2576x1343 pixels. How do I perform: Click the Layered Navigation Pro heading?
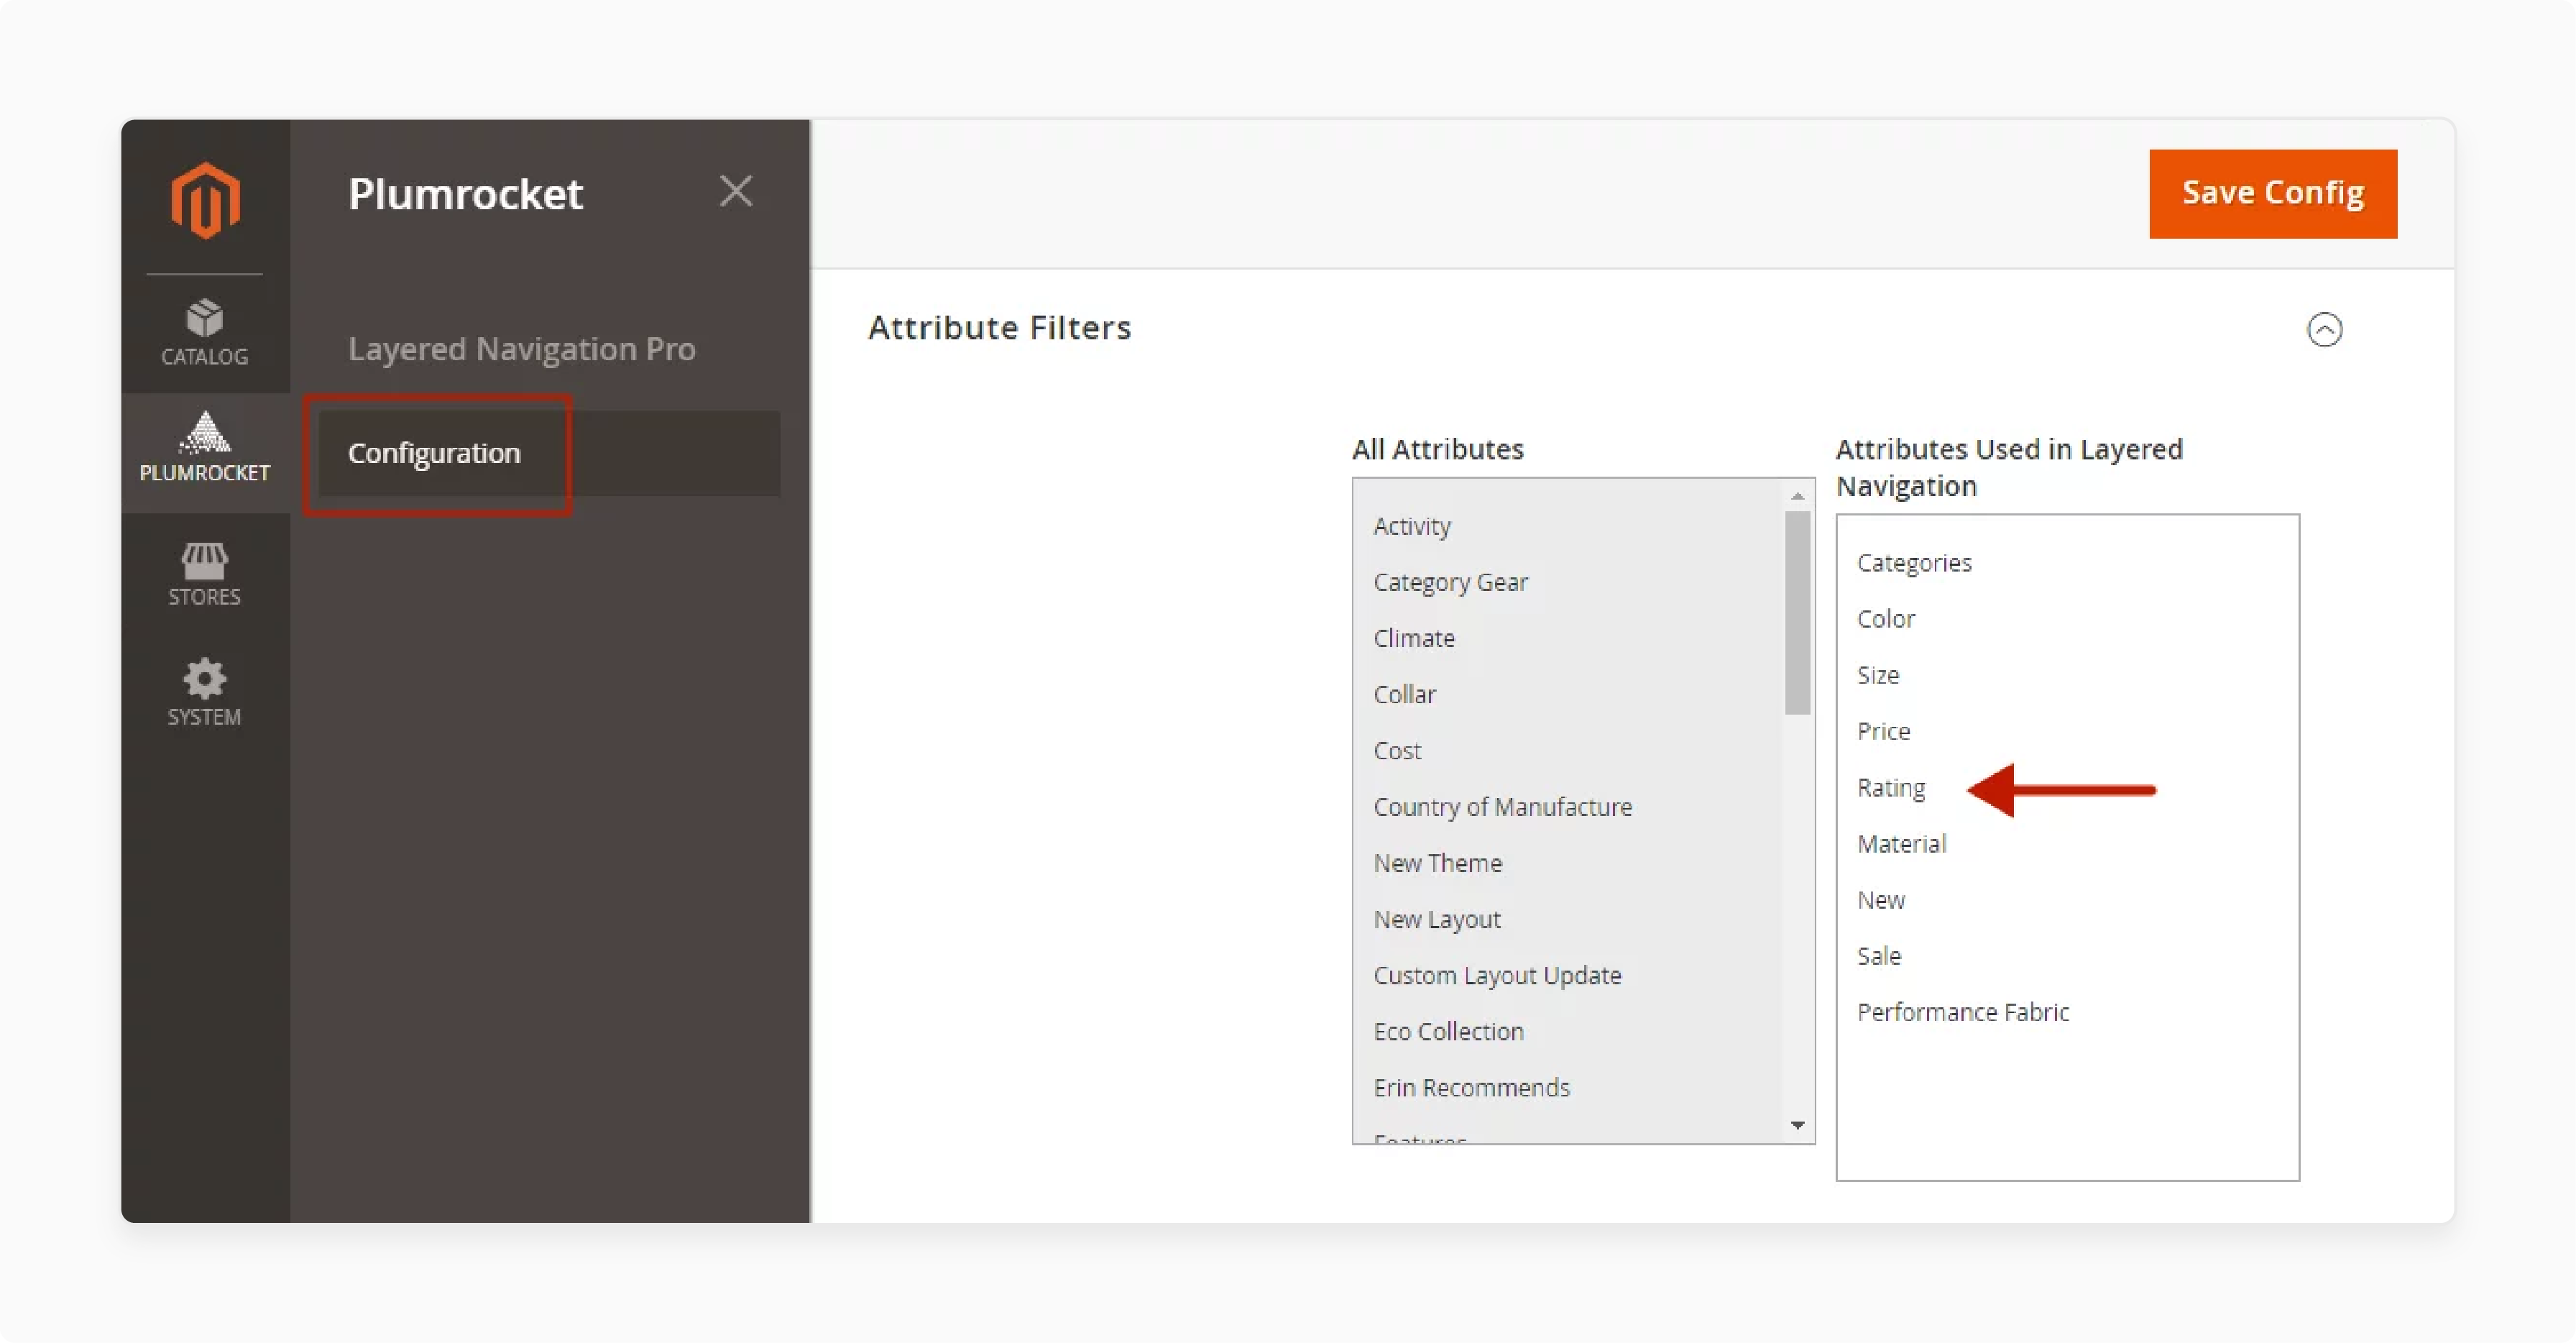pos(521,349)
